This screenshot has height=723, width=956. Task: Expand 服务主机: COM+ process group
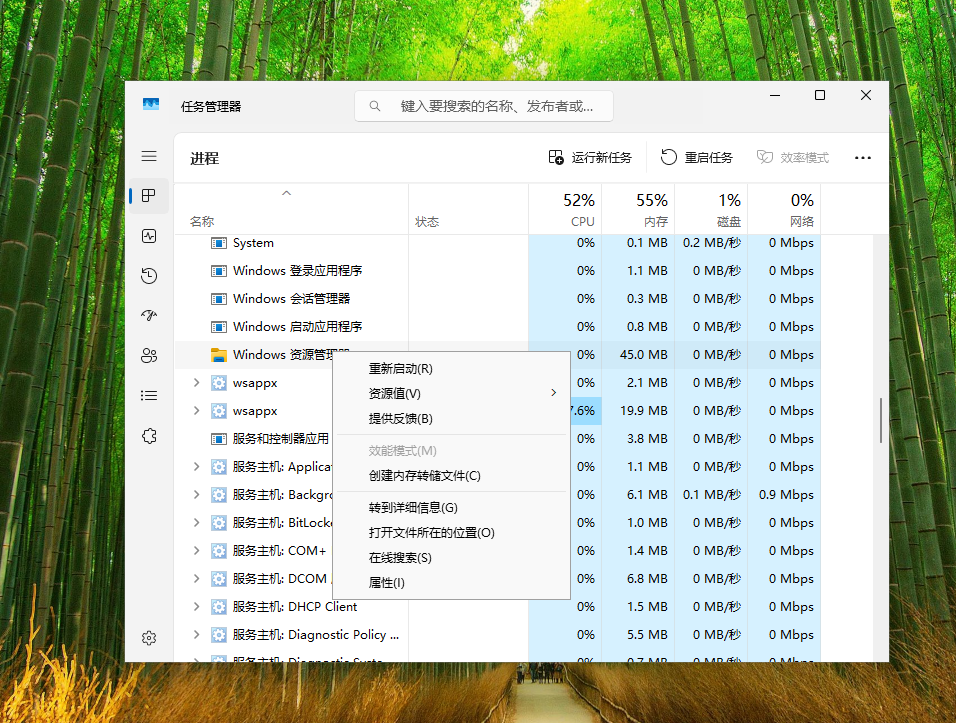196,550
